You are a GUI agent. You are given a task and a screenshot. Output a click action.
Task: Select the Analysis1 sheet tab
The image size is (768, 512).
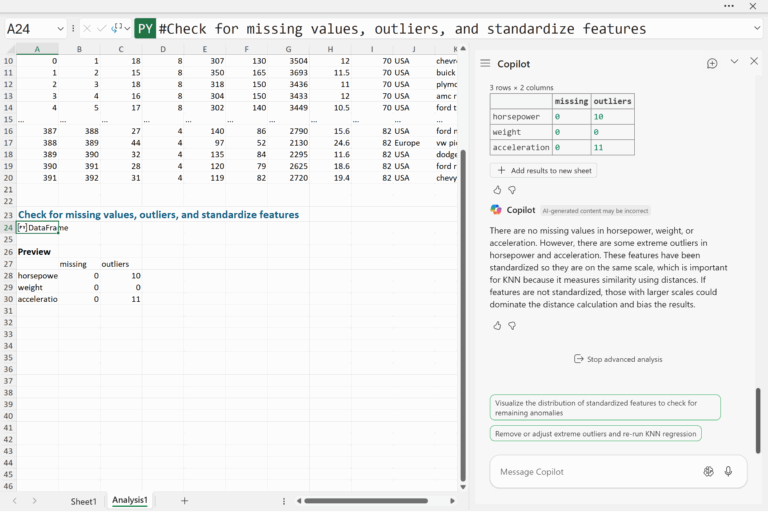click(x=130, y=500)
